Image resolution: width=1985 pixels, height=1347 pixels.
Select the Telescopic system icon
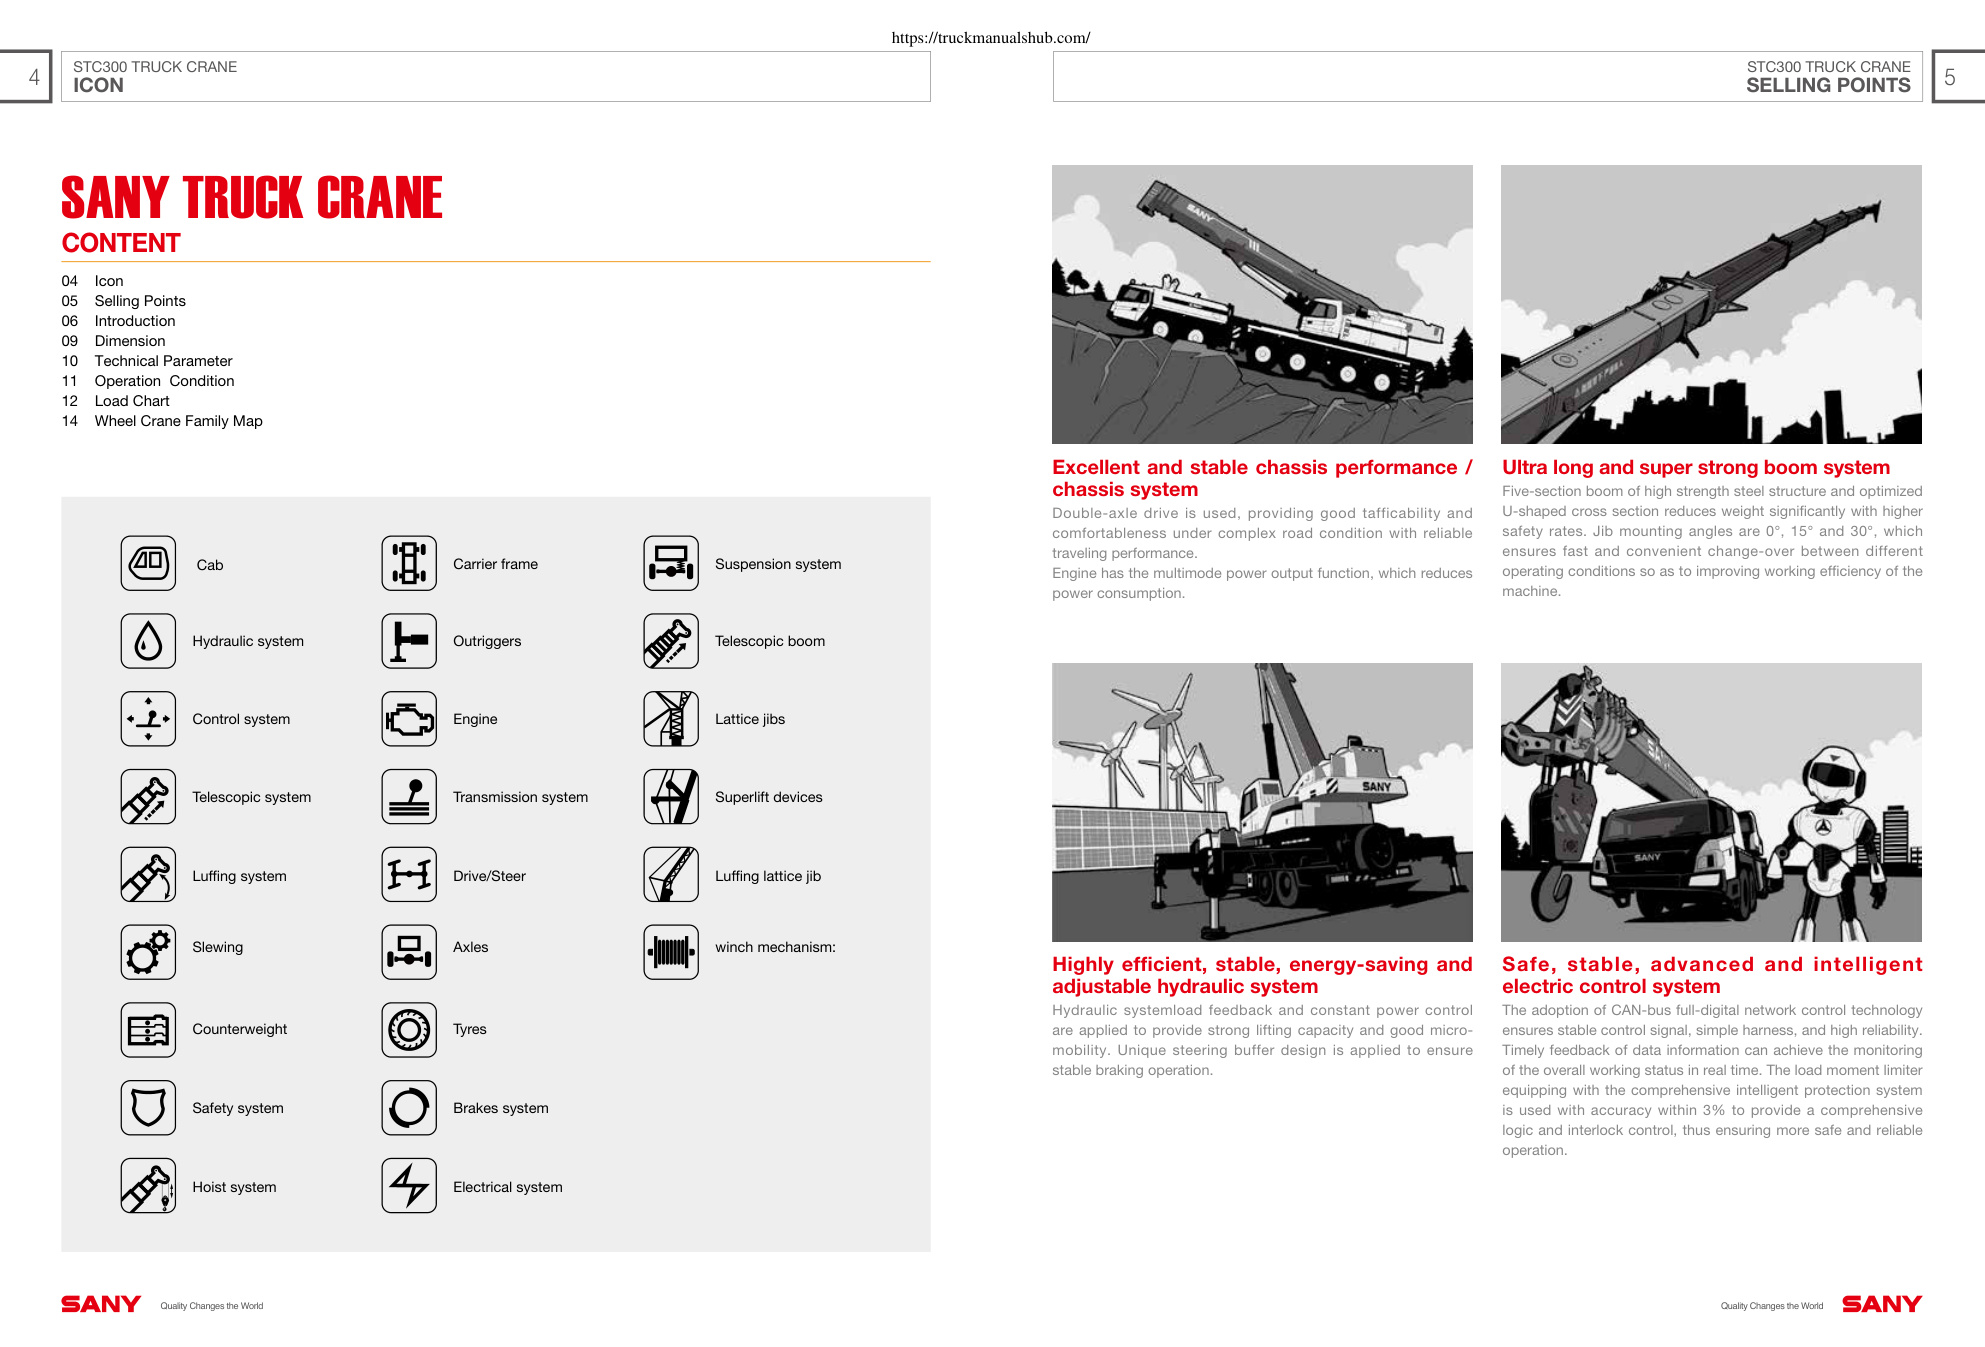pyautogui.click(x=148, y=797)
